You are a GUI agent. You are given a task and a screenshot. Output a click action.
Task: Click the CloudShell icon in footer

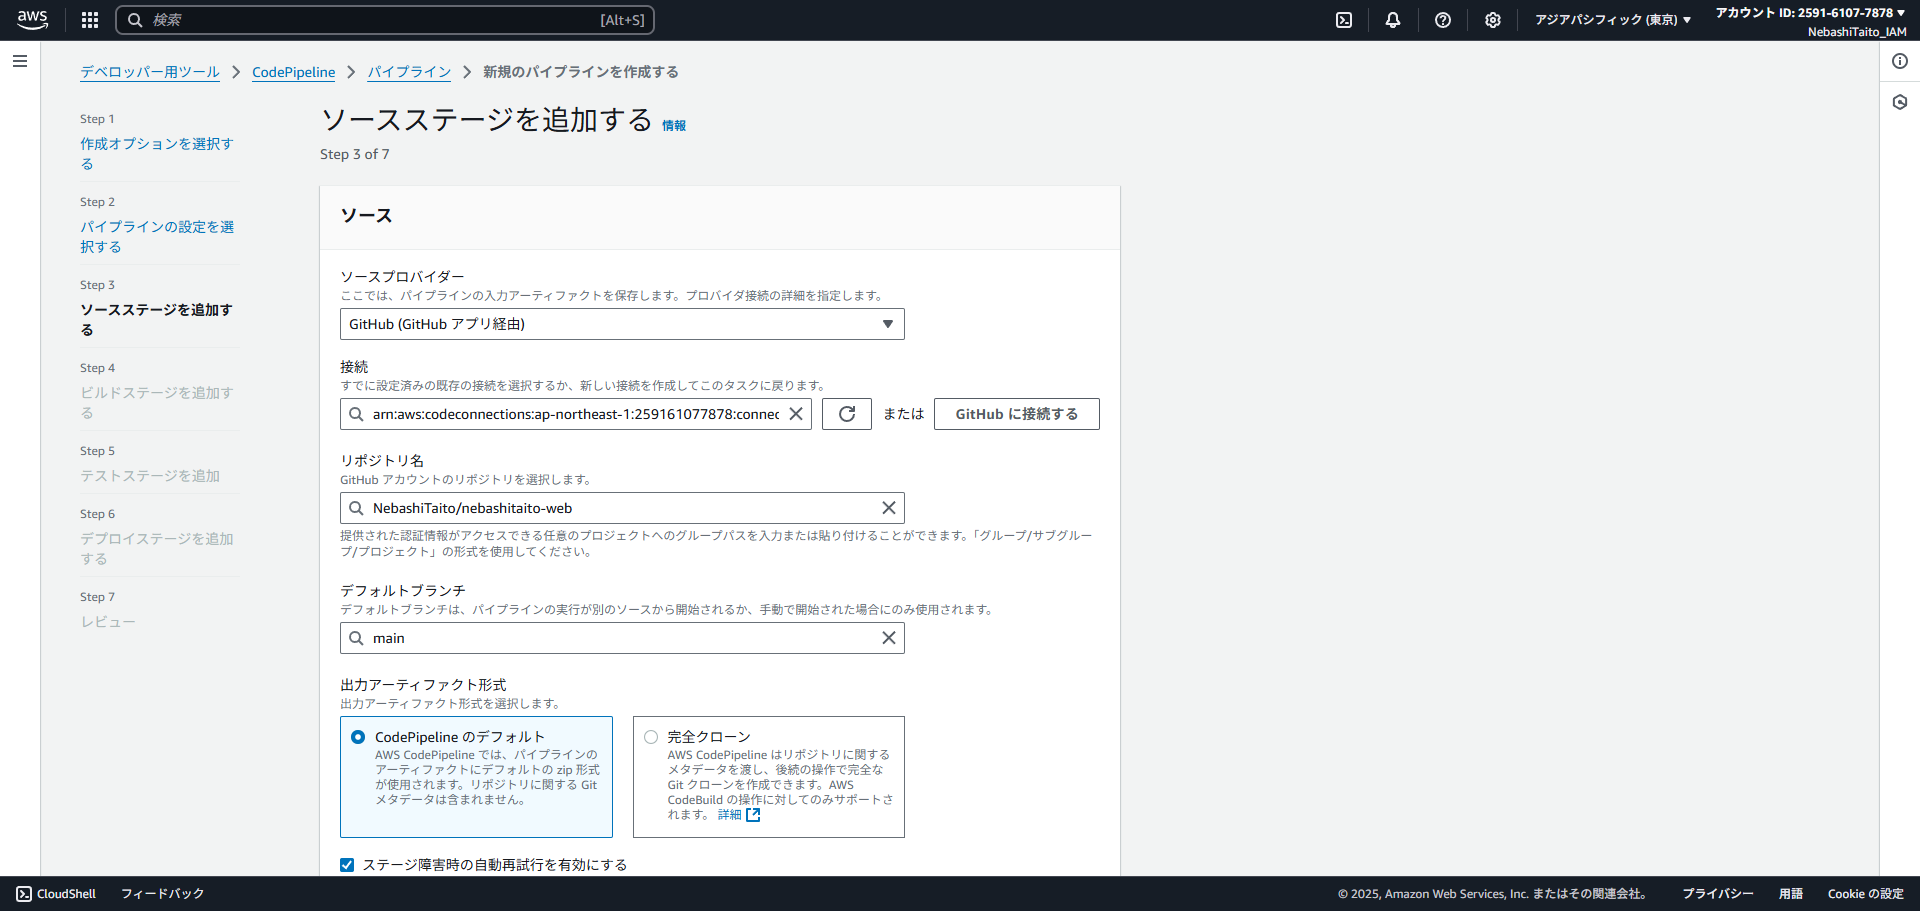point(24,894)
